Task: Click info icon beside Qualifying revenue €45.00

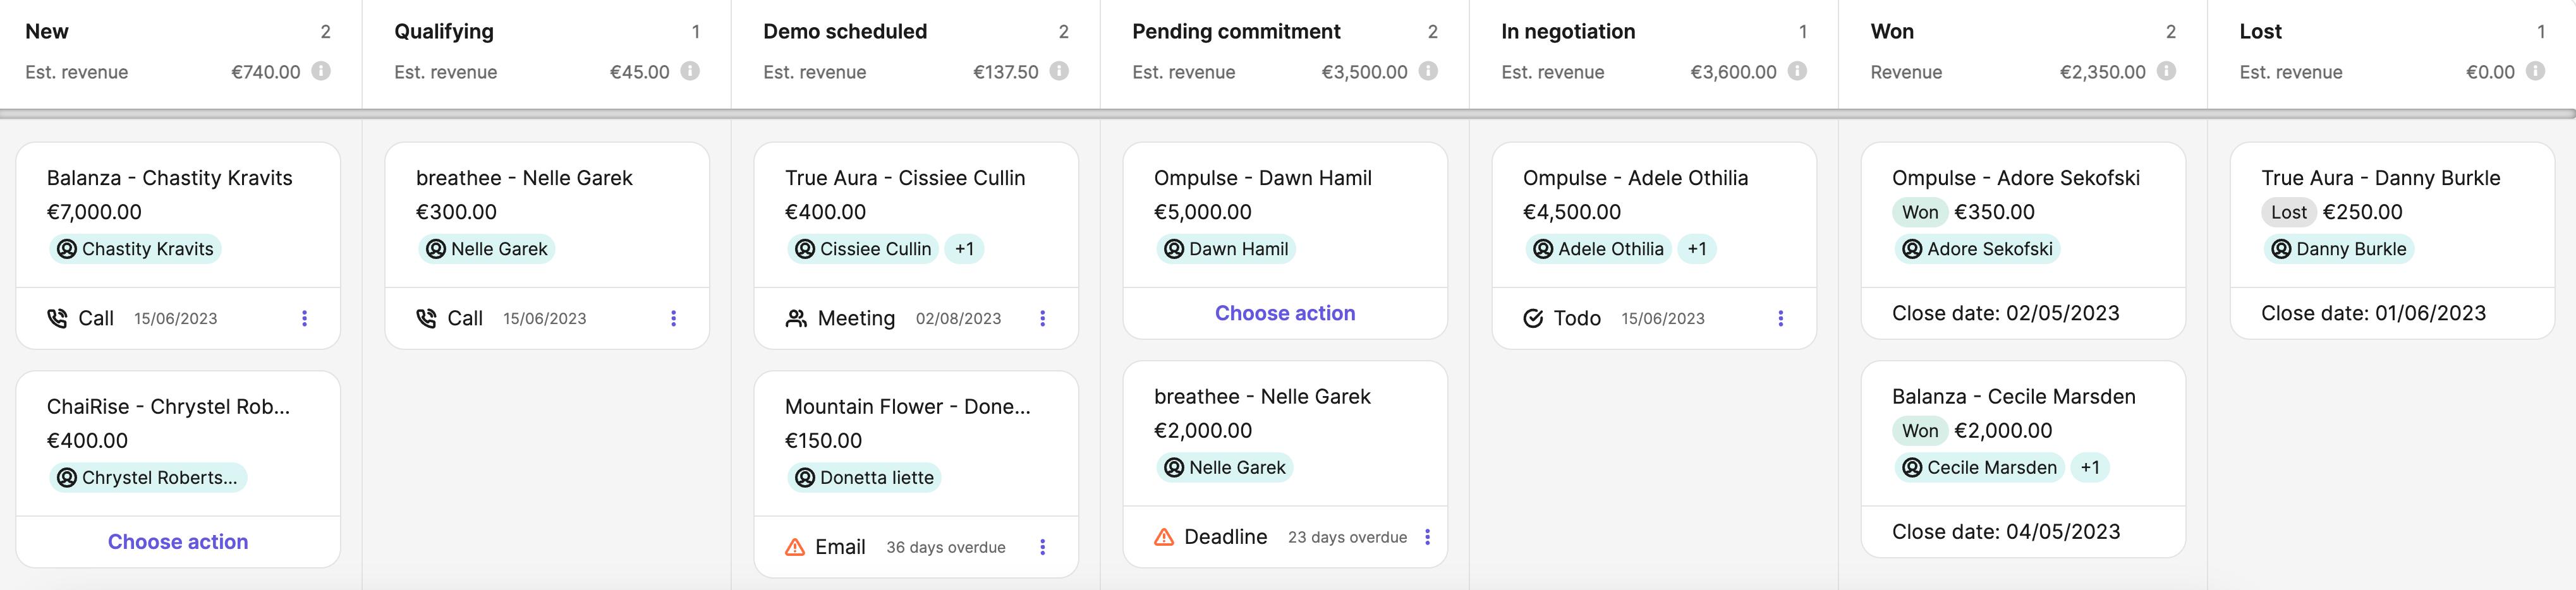Action: tap(690, 71)
